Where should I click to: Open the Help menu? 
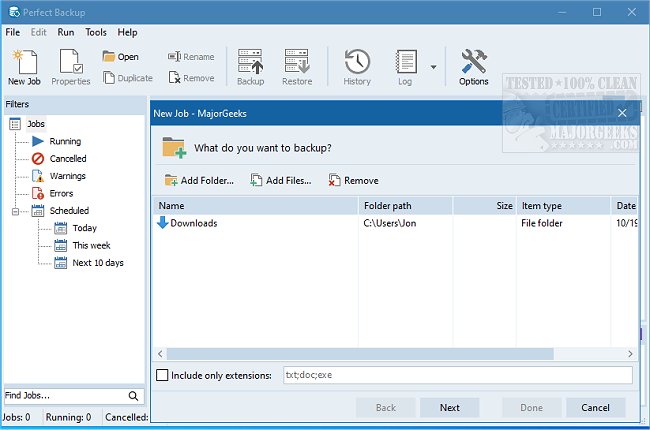[x=127, y=32]
